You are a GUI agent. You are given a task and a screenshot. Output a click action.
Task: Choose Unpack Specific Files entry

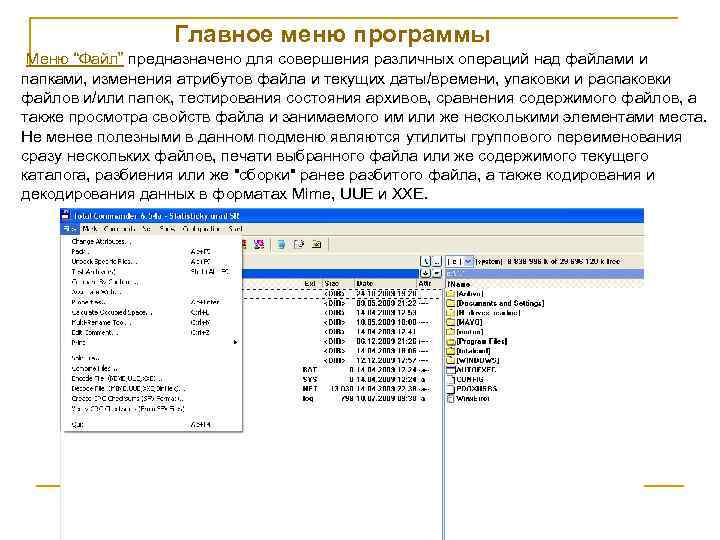[152, 262]
